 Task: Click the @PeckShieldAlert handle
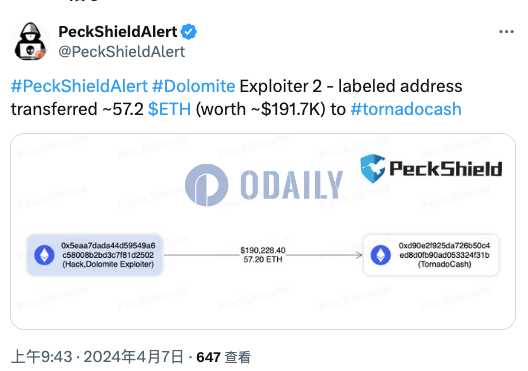point(122,52)
